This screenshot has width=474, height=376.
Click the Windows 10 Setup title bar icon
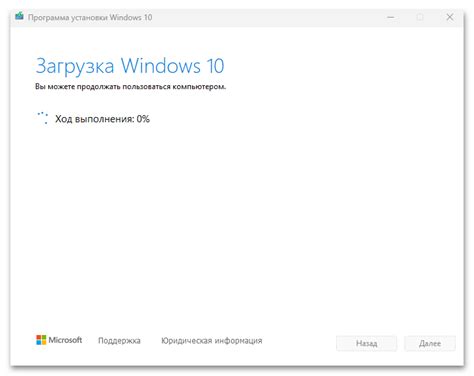[x=19, y=16]
